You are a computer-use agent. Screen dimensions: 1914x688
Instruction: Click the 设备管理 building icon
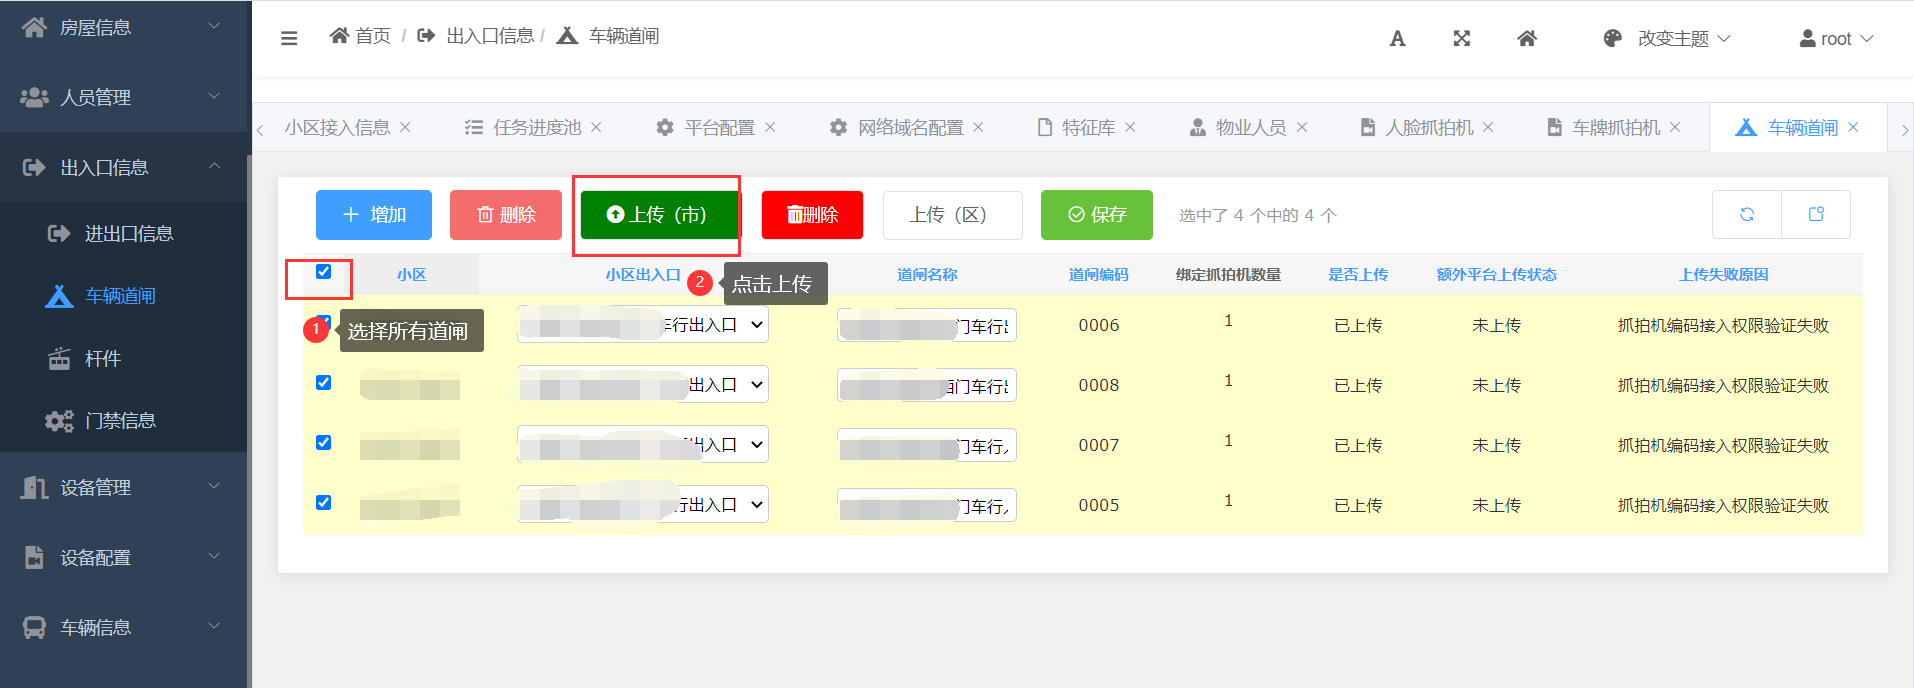click(34, 487)
